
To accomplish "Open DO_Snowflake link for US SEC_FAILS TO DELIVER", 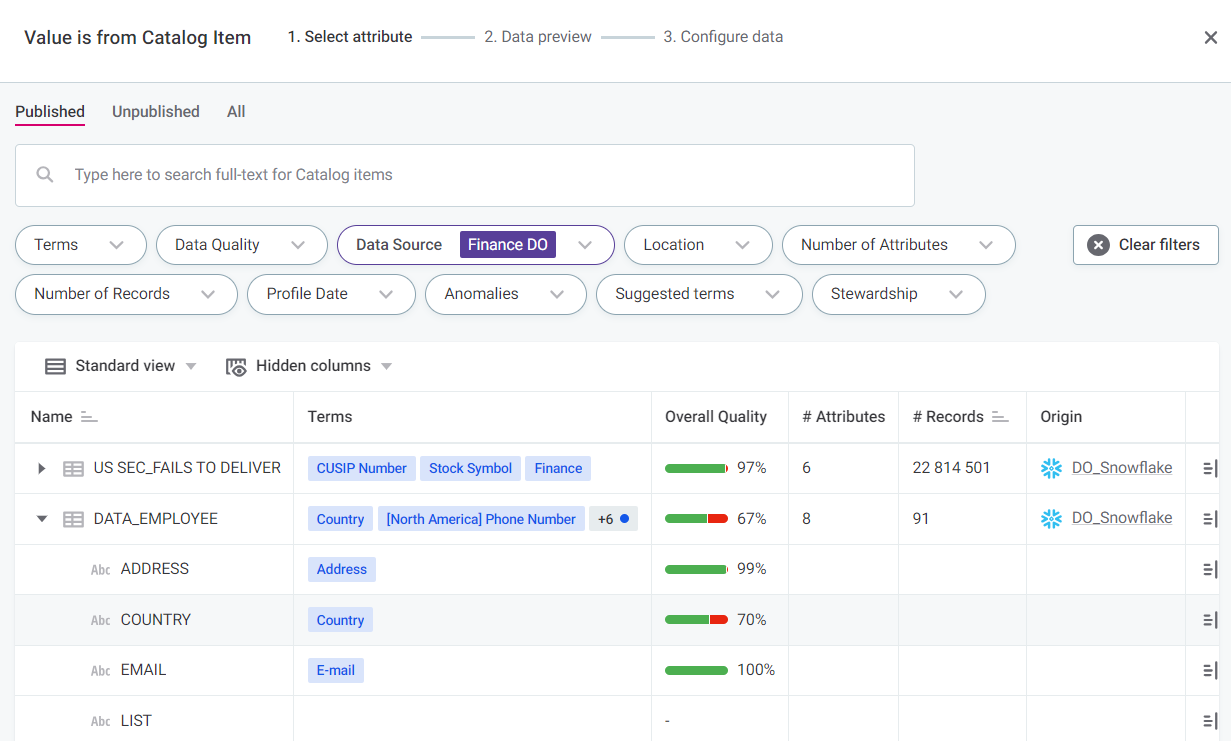I will [1121, 468].
